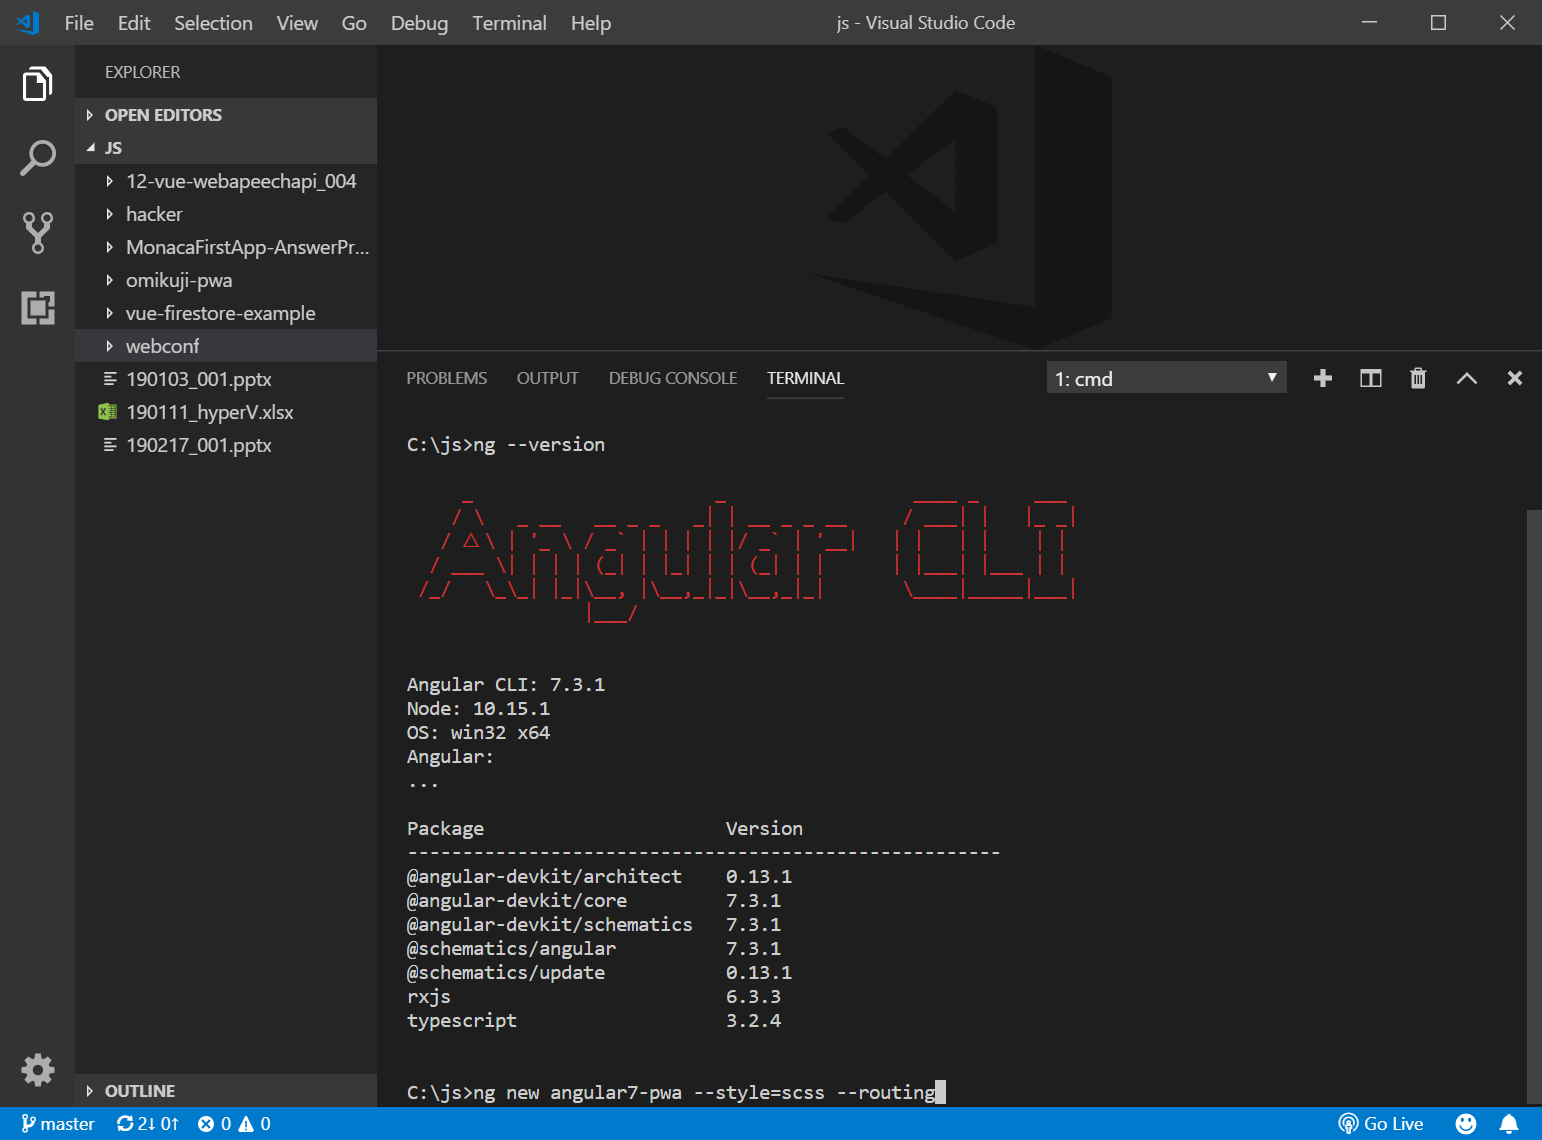Open the Extensions view icon
The width and height of the screenshot is (1542, 1140).
pos(37,307)
